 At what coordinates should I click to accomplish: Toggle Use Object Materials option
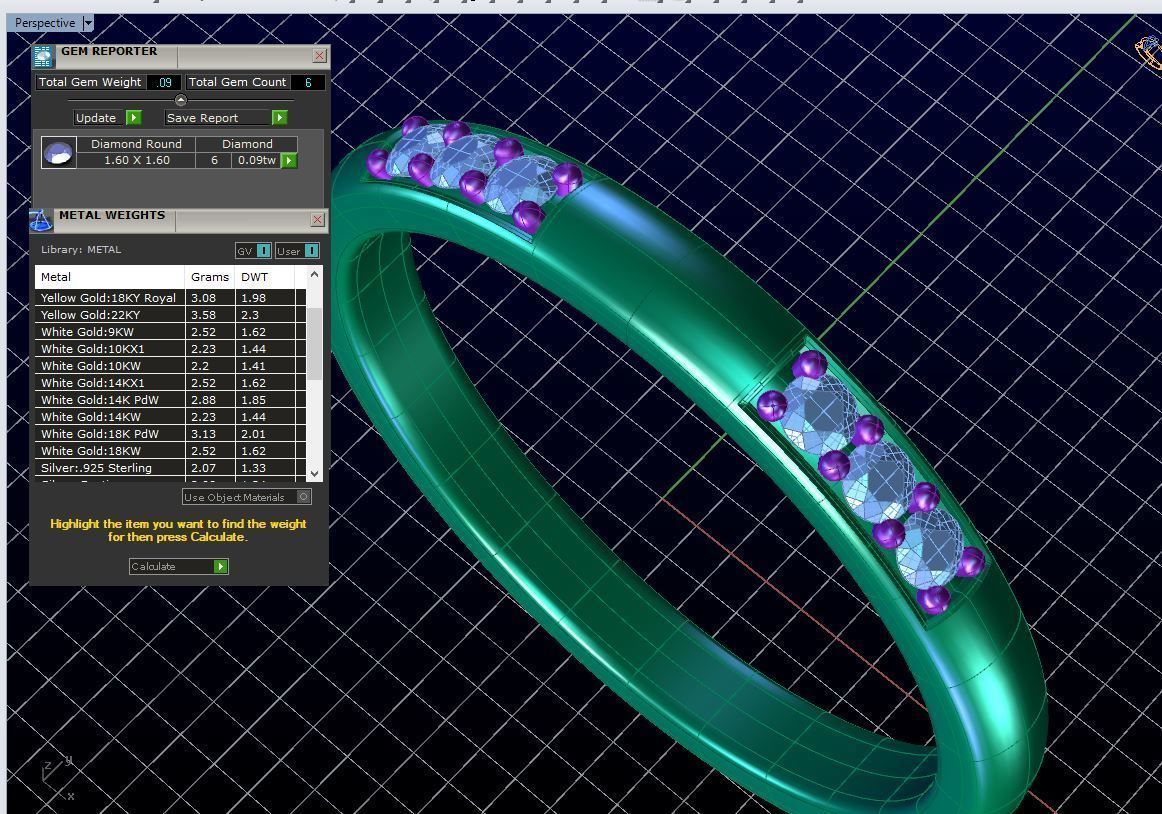click(247, 497)
